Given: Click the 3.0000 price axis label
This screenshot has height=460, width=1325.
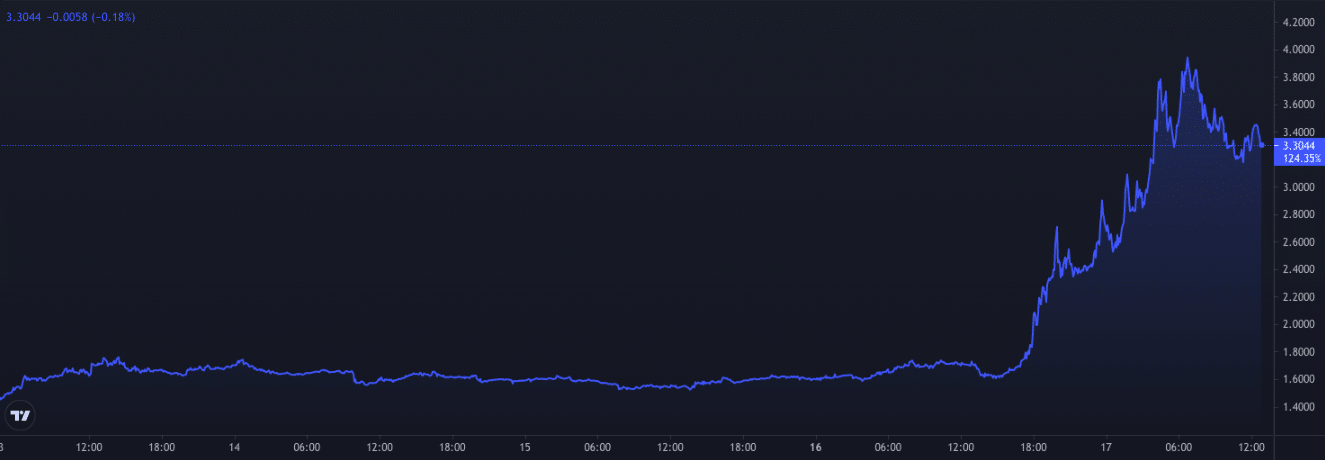Looking at the screenshot, I should (x=1298, y=187).
